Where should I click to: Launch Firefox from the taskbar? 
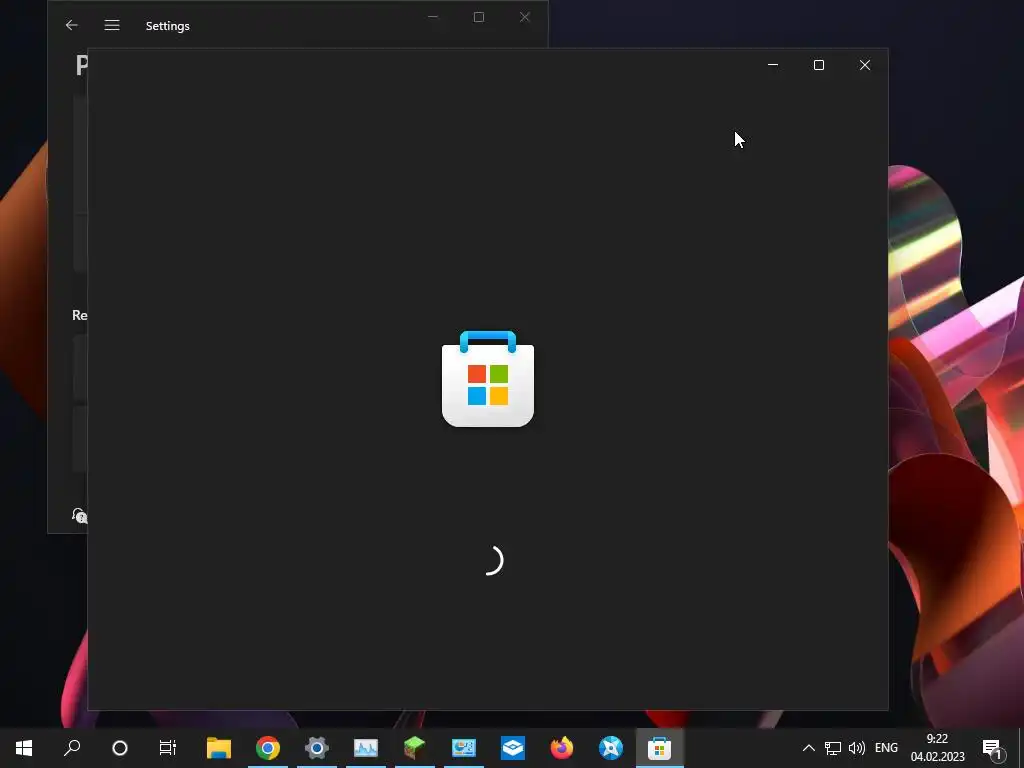pyautogui.click(x=562, y=748)
